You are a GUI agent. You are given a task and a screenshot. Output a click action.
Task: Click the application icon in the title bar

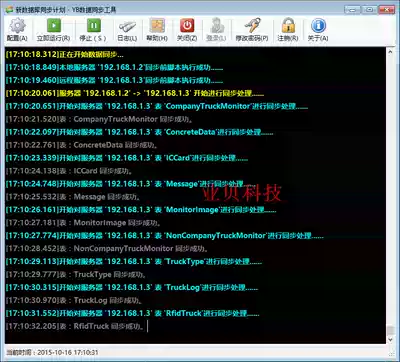pyautogui.click(x=9, y=9)
